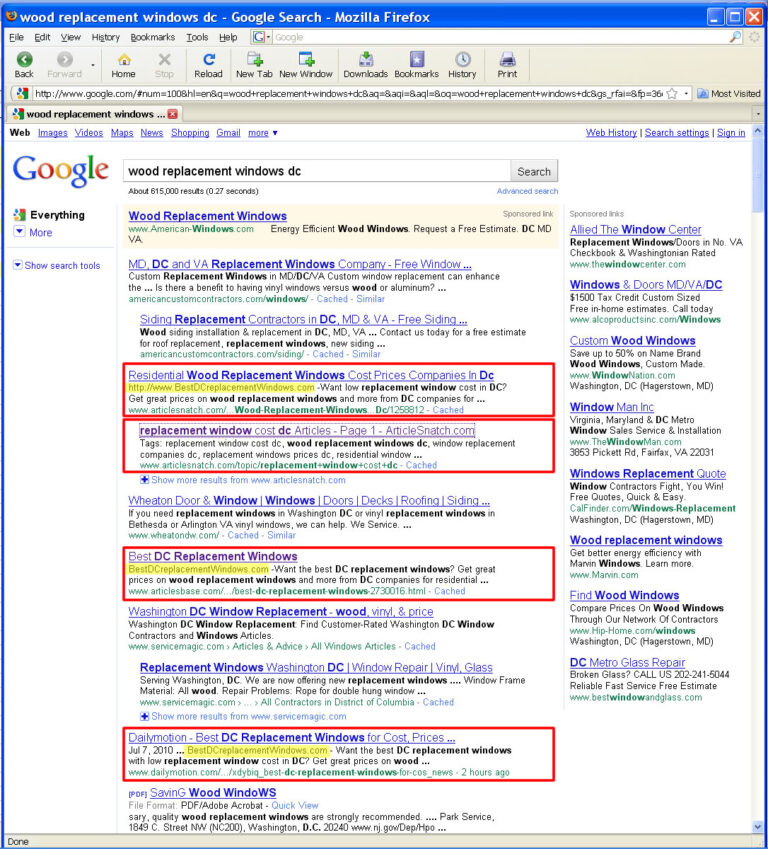Open the History clock icon
768x849 pixels.
coord(462,59)
